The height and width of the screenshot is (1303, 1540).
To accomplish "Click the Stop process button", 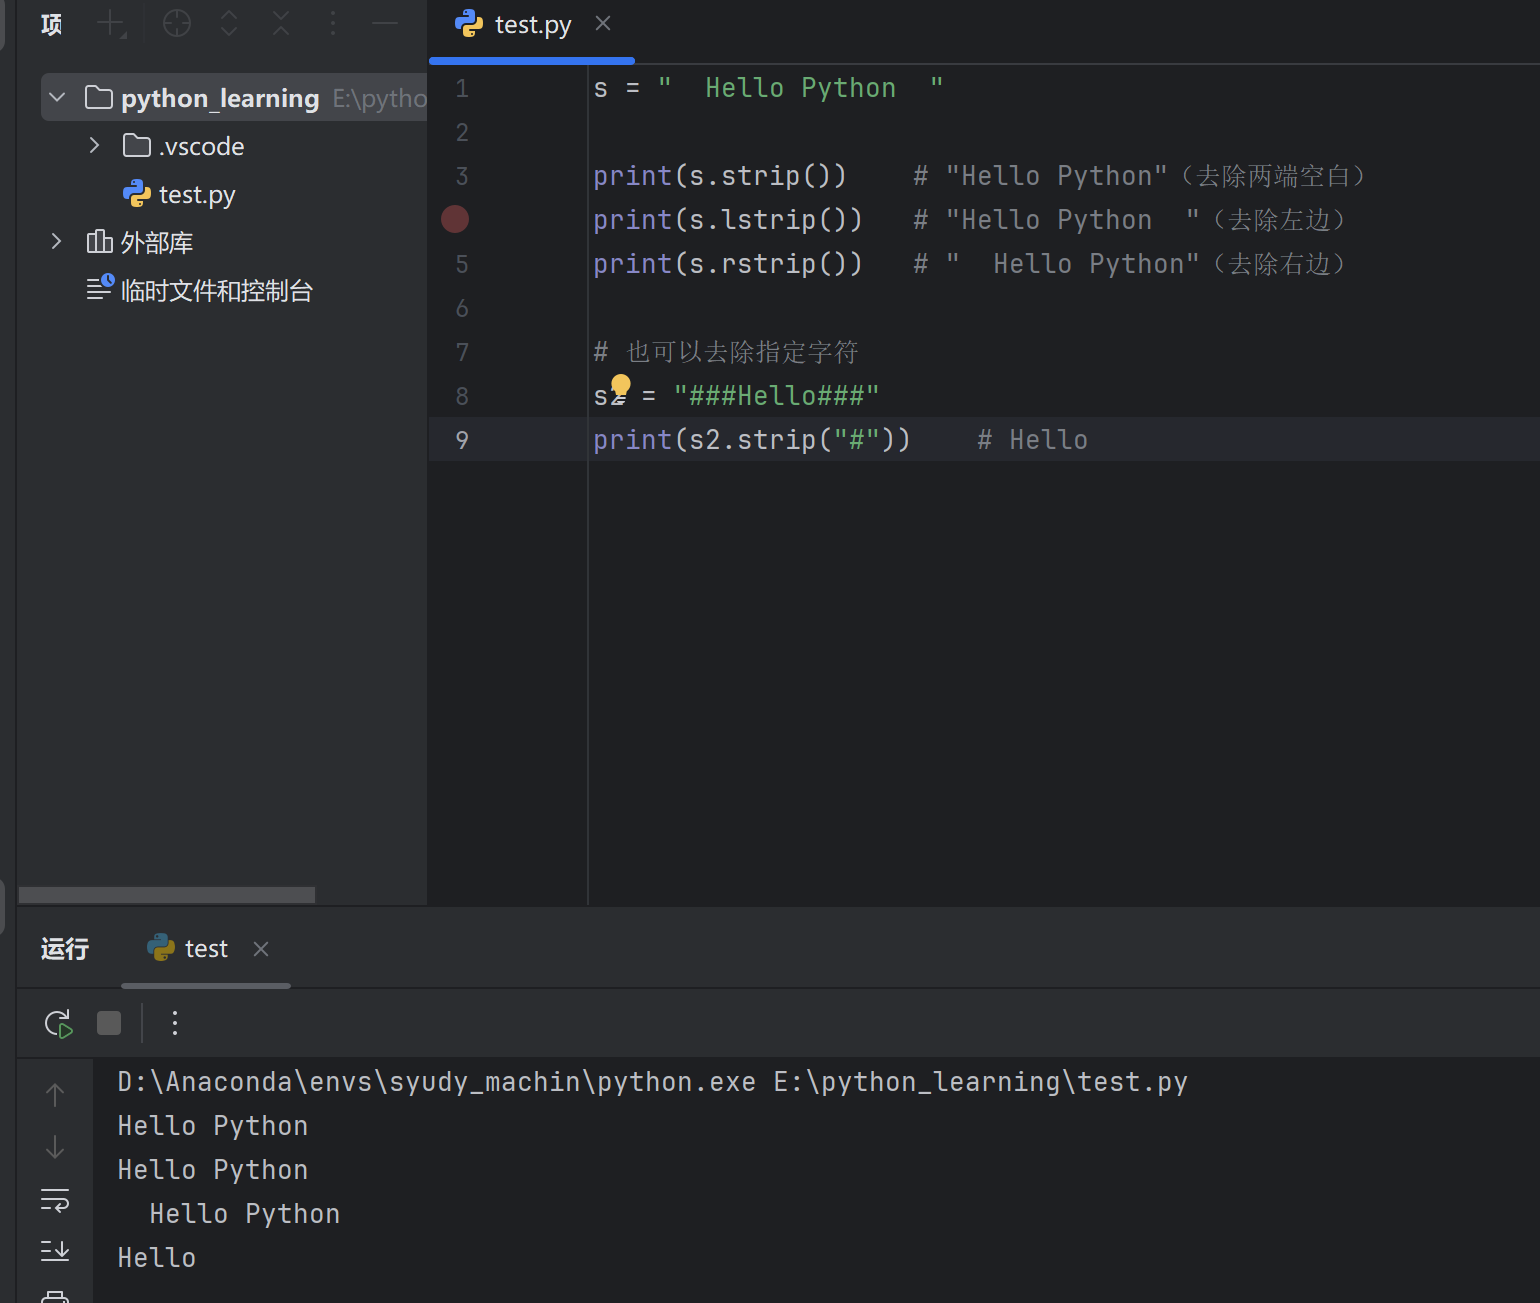I will click(109, 1023).
